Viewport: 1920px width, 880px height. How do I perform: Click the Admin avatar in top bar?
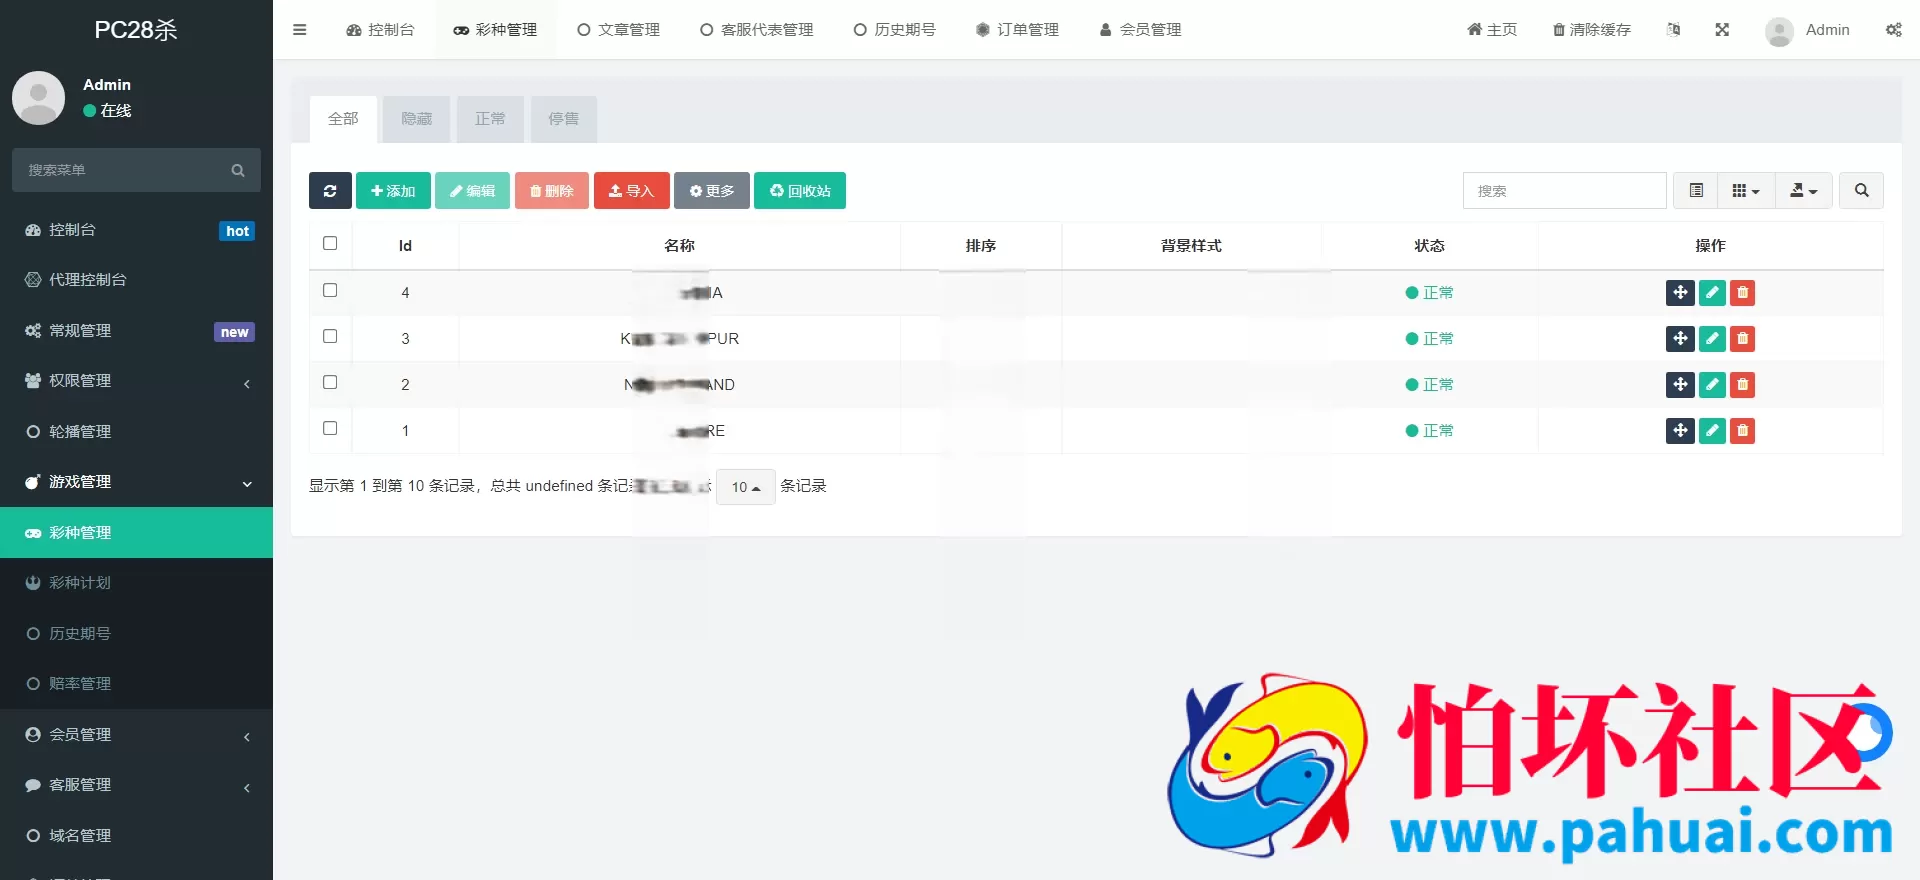[1779, 31]
